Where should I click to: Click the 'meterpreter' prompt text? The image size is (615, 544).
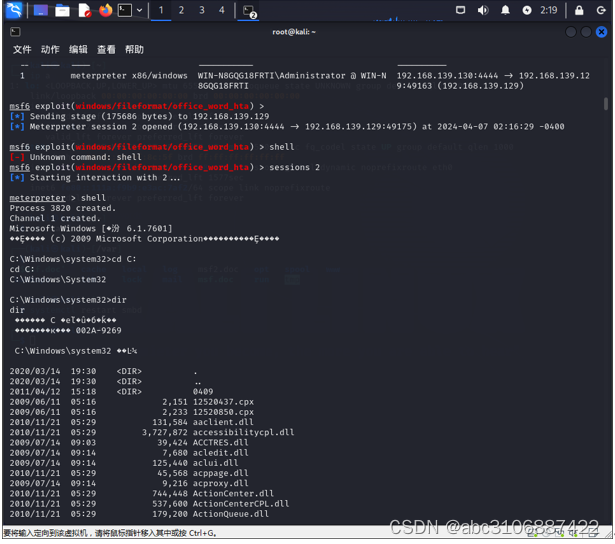(38, 198)
